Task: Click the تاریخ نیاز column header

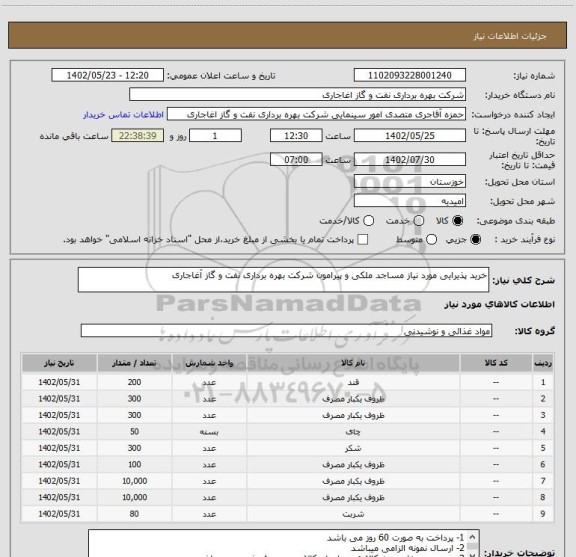Action: 59,363
